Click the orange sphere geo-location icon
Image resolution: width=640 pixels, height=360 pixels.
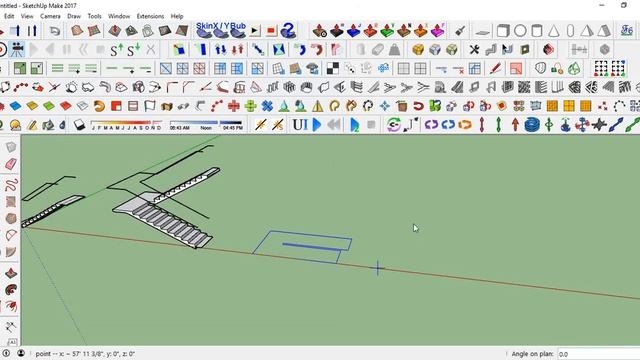click(x=15, y=125)
